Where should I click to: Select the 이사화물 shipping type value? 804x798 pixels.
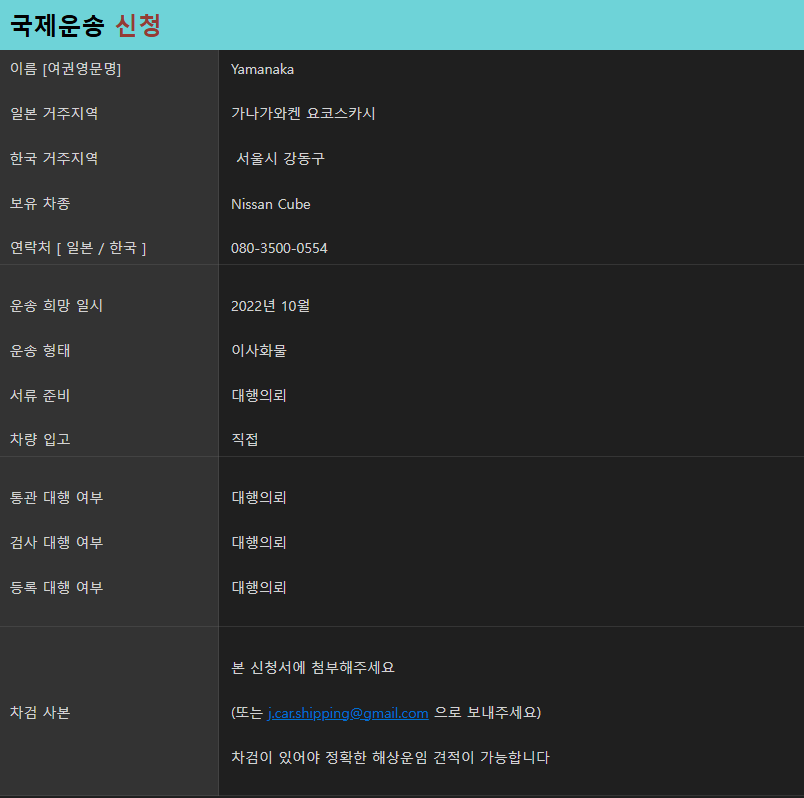259,351
